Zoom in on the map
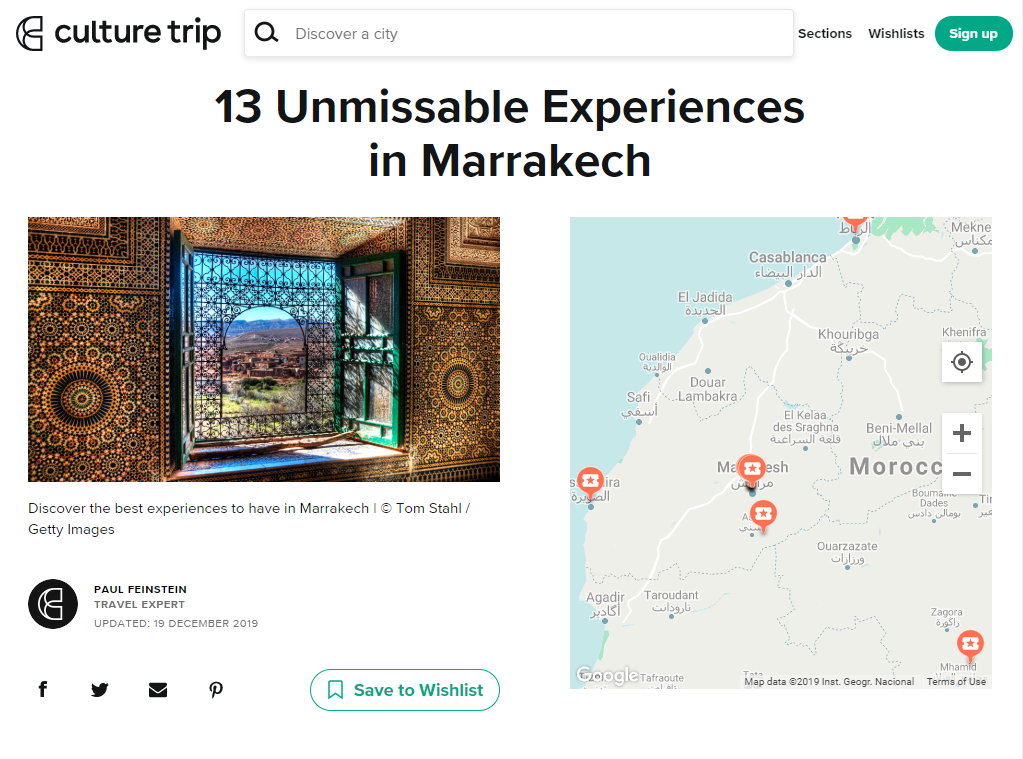1023x759 pixels. pos(962,433)
